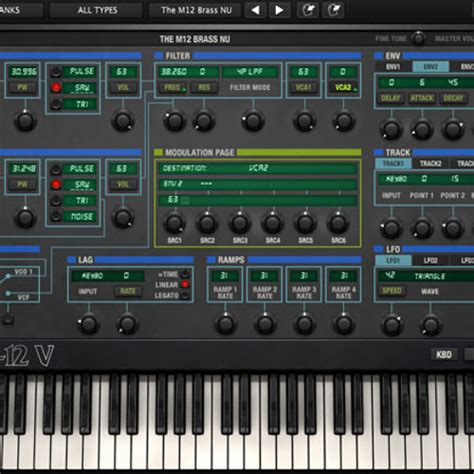Adjust the Fine Tune knob

419,39
